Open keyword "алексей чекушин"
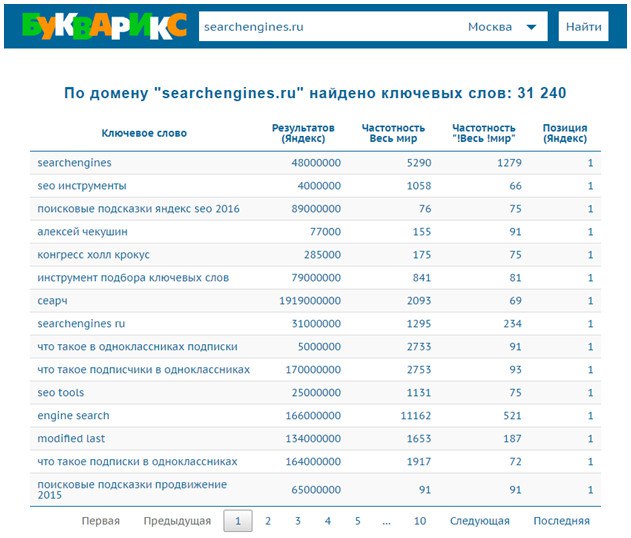 (82, 232)
